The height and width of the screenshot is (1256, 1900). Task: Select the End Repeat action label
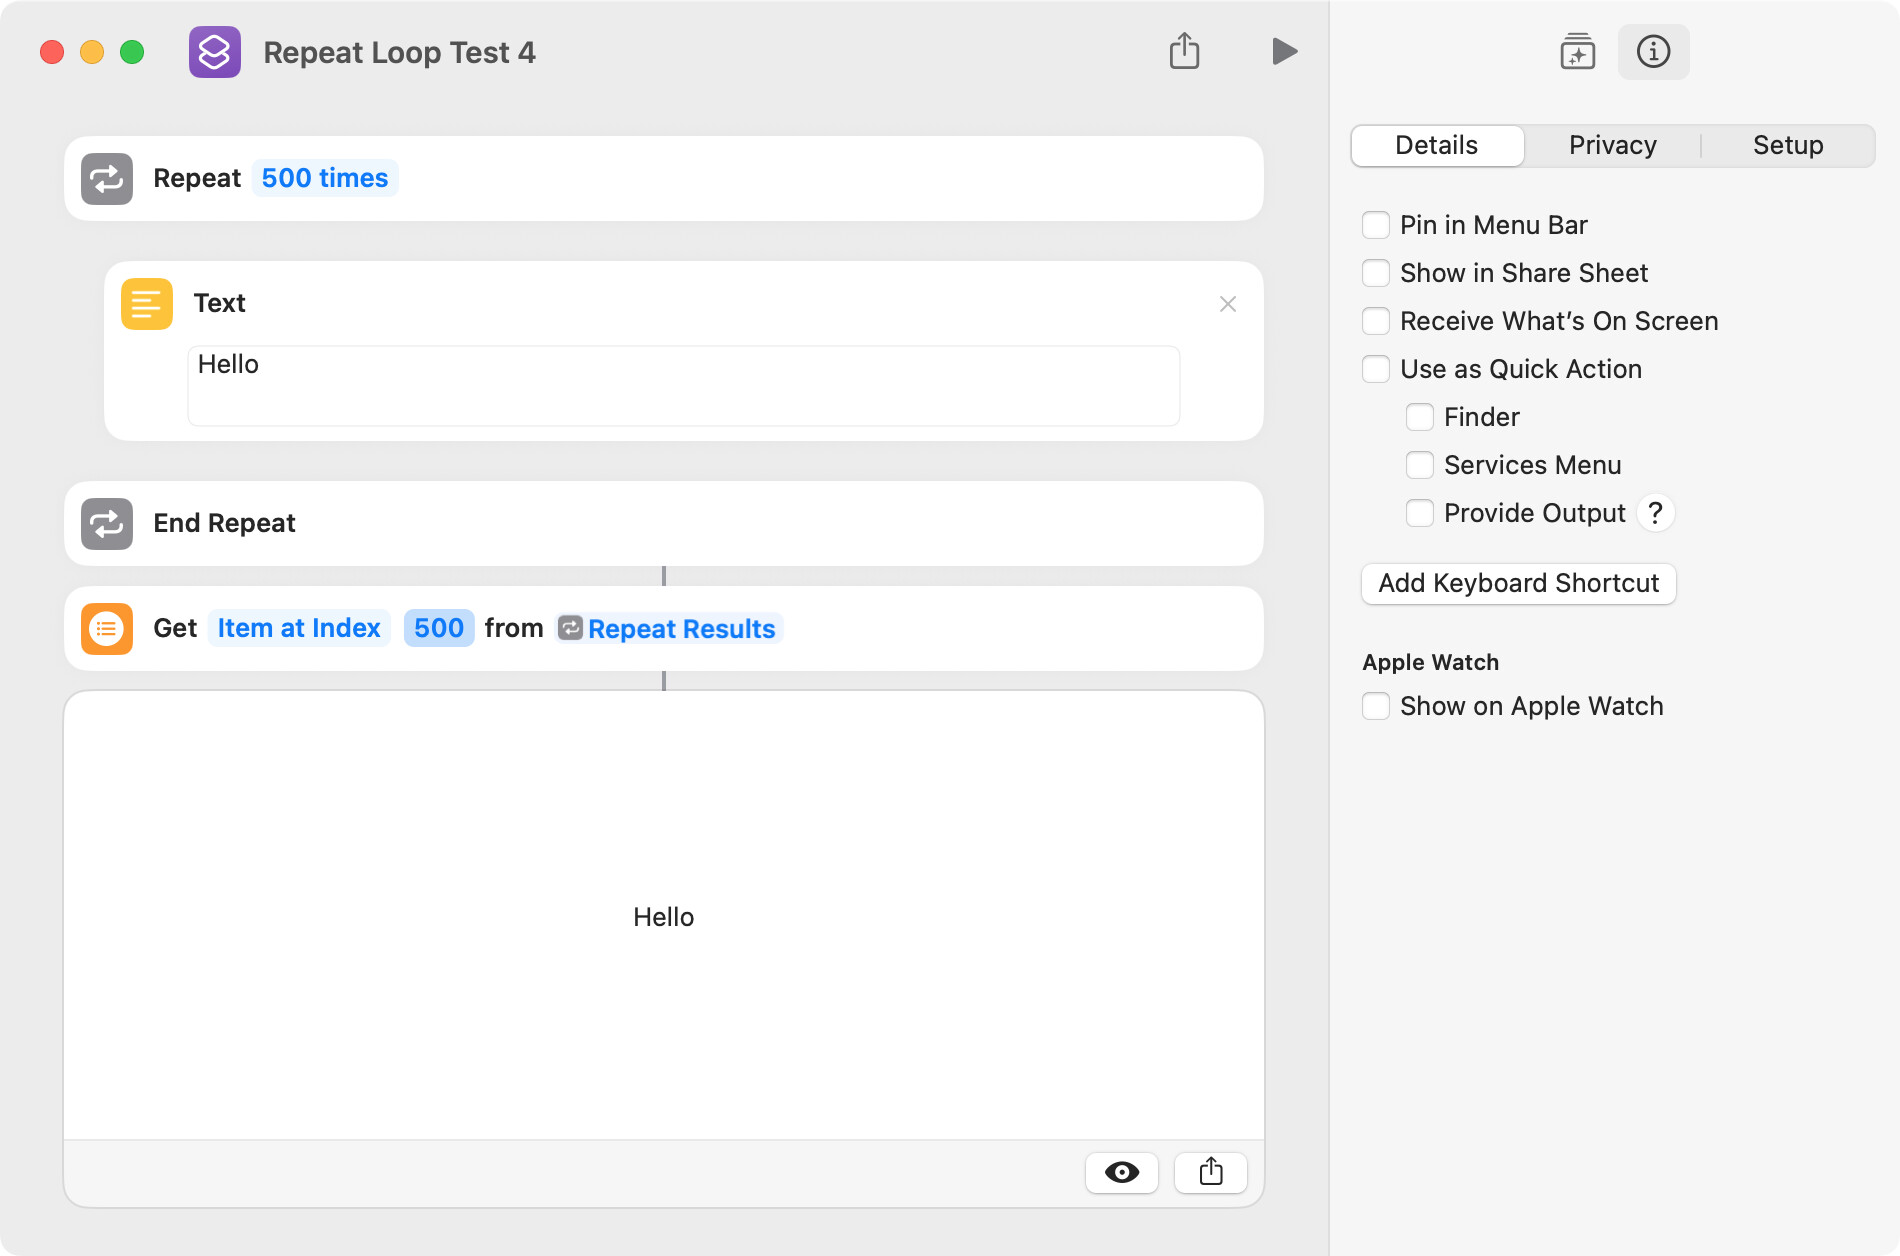click(224, 524)
